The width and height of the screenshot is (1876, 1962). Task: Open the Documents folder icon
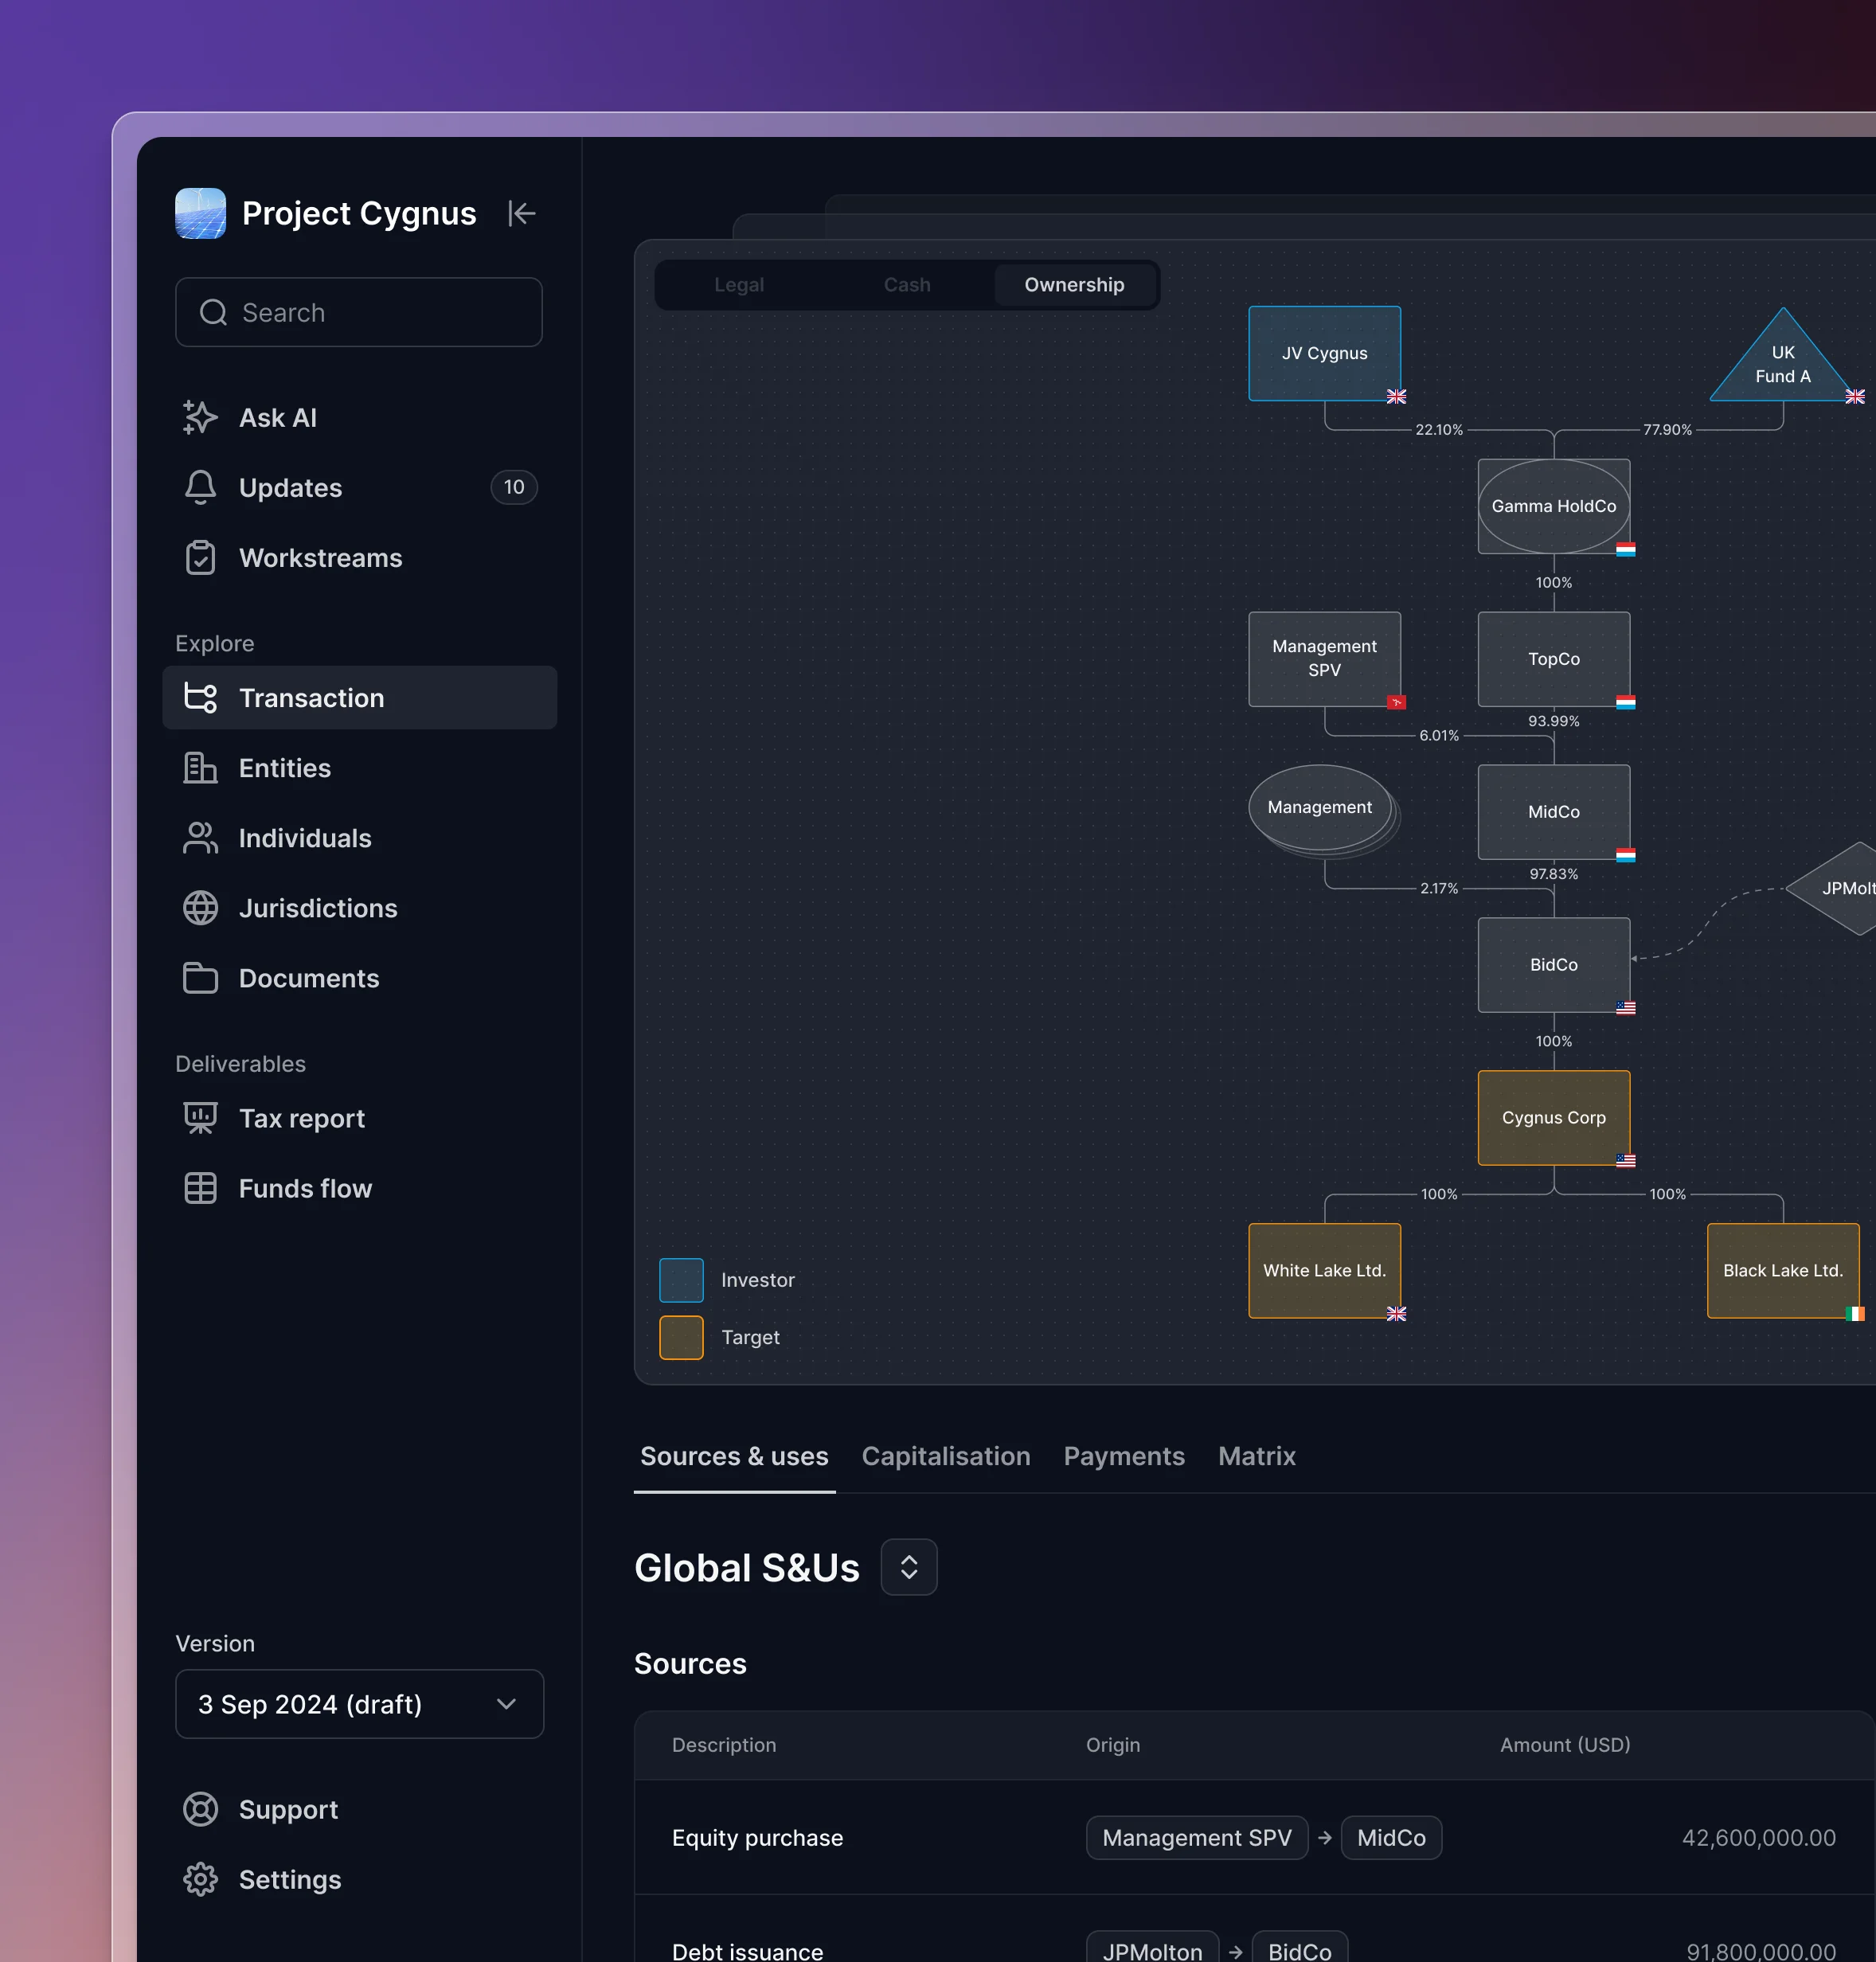200,978
